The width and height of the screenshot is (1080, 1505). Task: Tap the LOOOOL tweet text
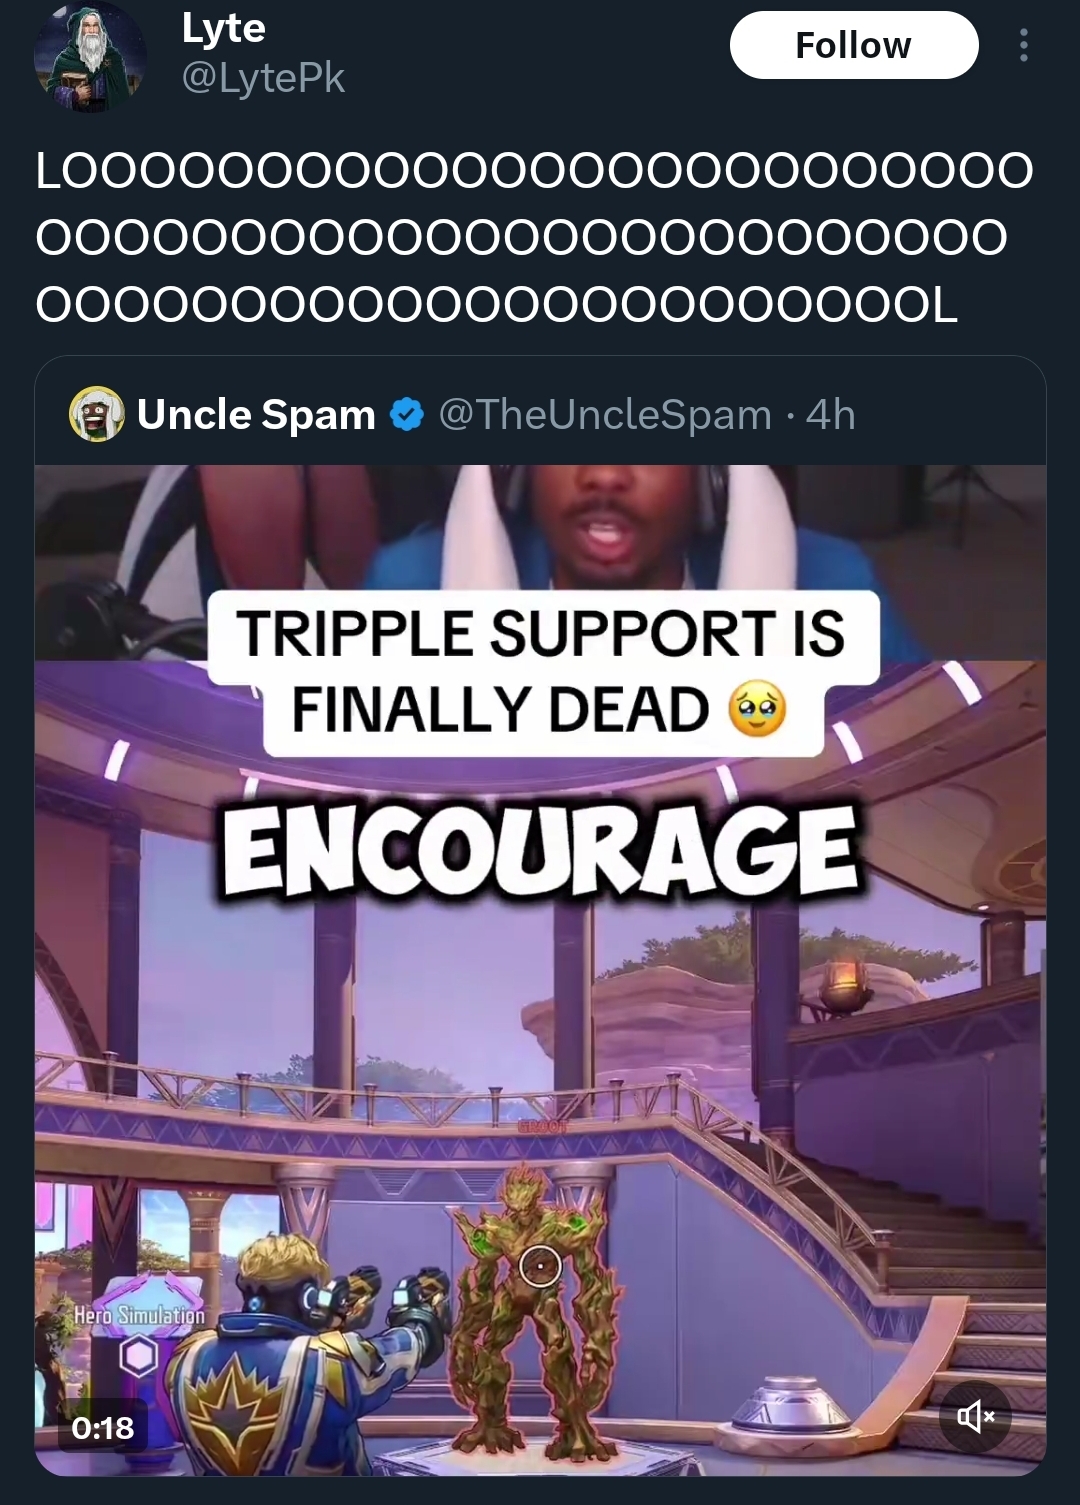pyautogui.click(x=534, y=238)
